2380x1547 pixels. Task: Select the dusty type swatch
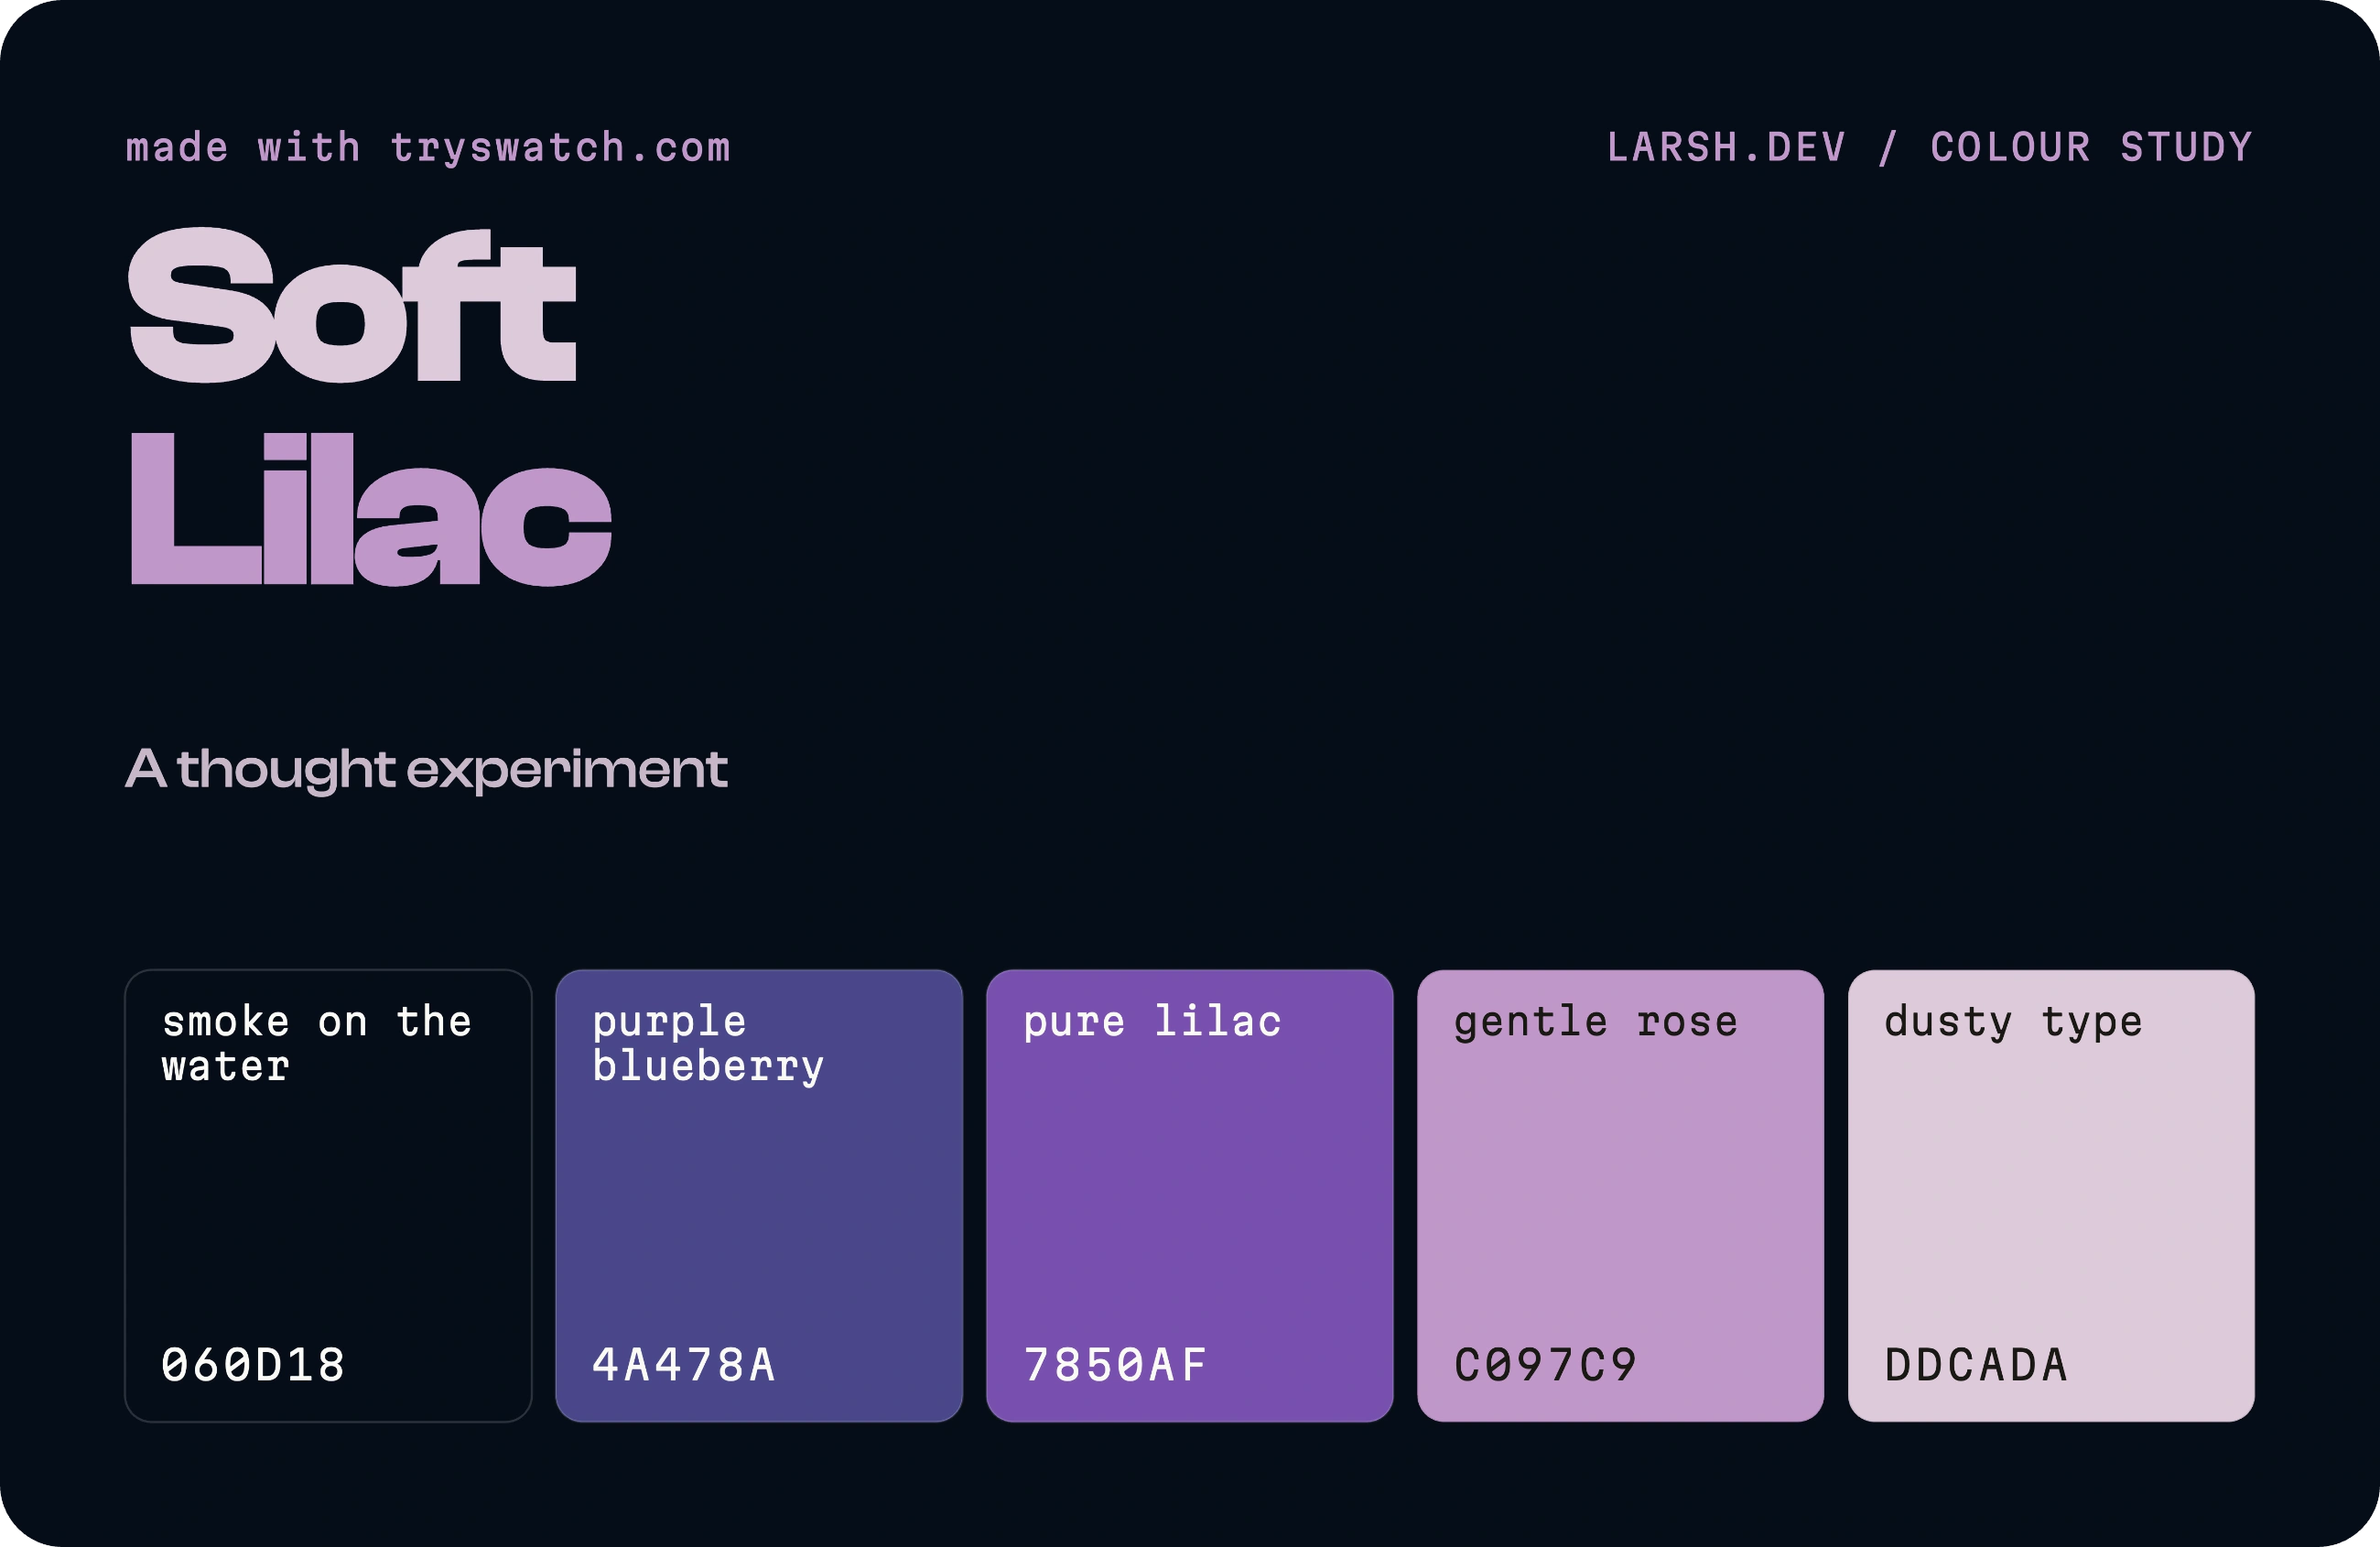tap(2051, 1195)
